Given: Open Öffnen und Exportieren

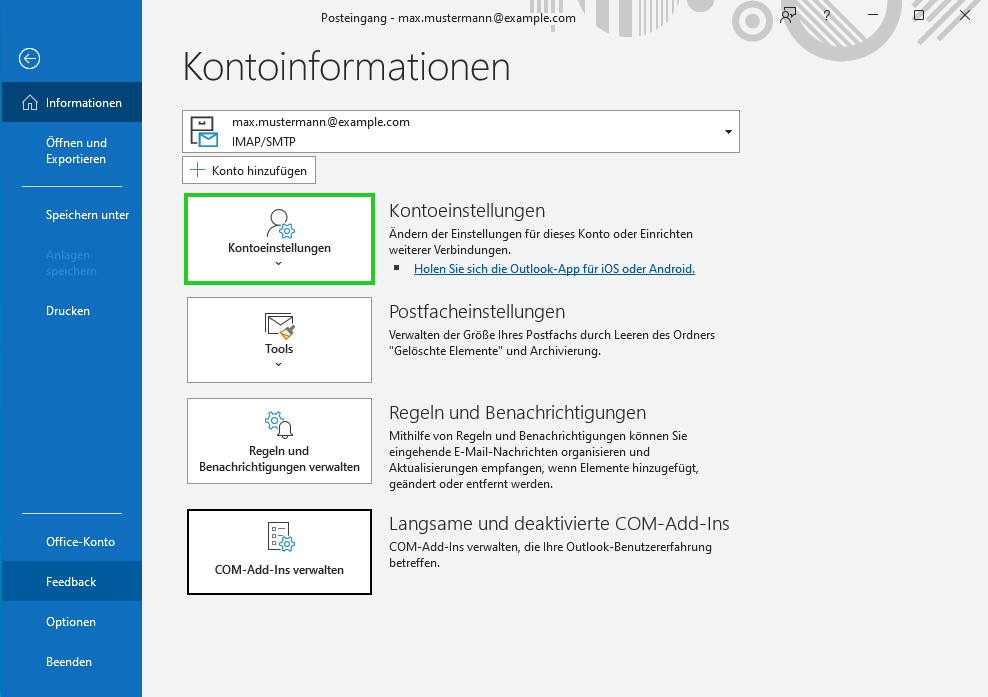Looking at the screenshot, I should click(72, 151).
